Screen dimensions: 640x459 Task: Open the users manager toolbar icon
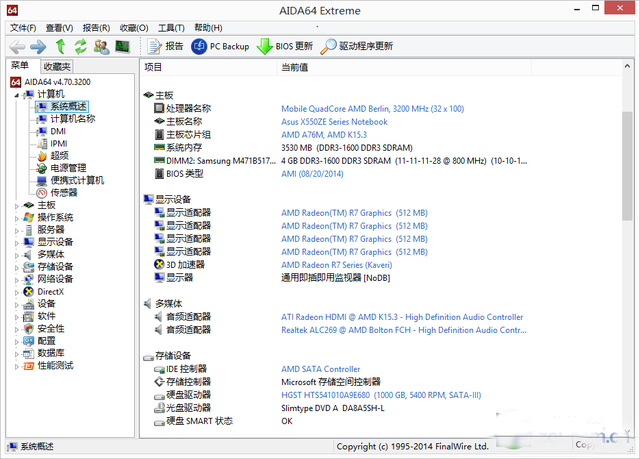click(x=101, y=47)
